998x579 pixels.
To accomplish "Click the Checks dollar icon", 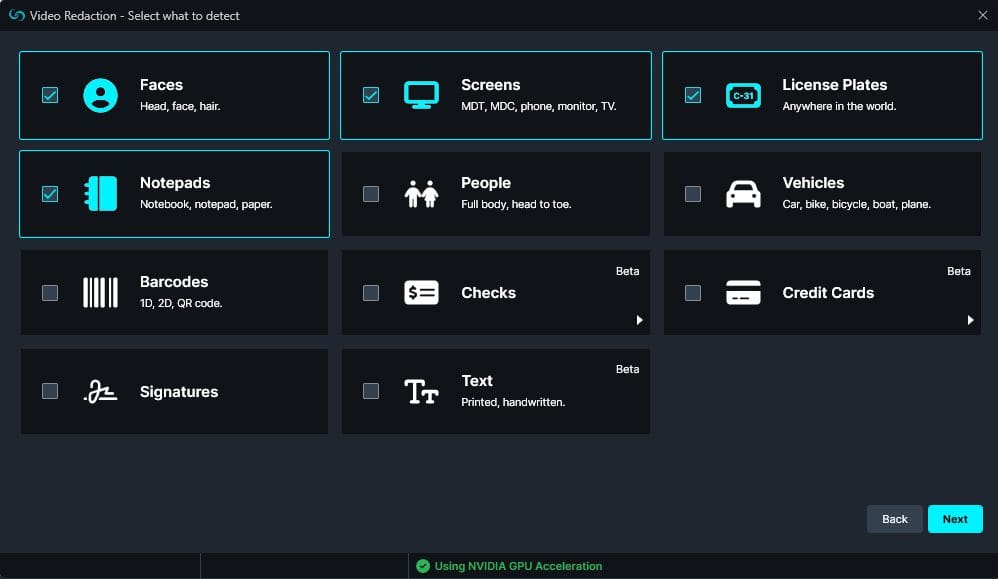I will coord(421,293).
